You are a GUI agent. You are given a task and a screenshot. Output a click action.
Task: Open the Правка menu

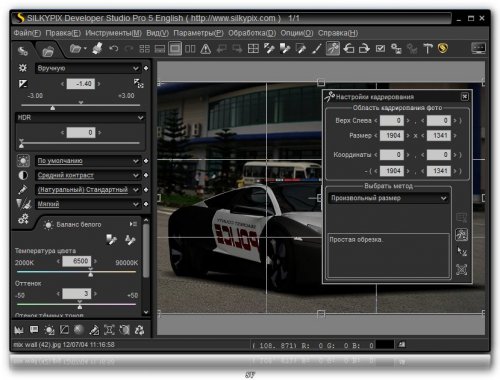pyautogui.click(x=63, y=33)
